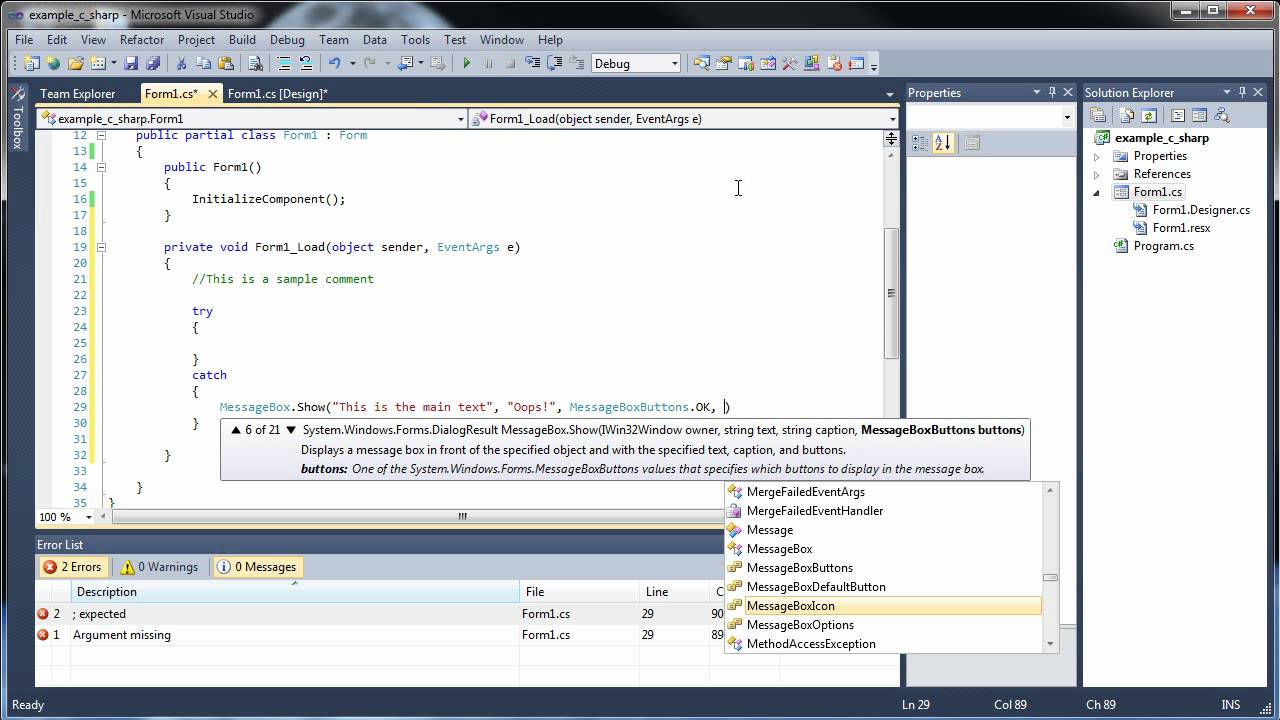Open the Toolbox side tab
1280x720 pixels.
(17, 118)
